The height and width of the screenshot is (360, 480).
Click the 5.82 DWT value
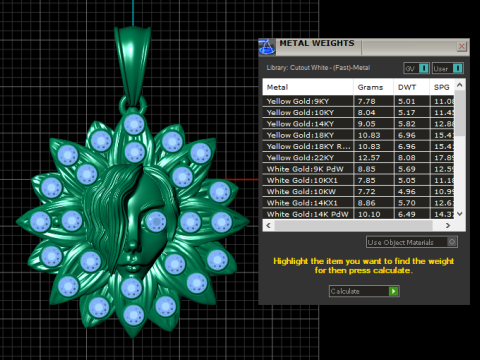407,124
